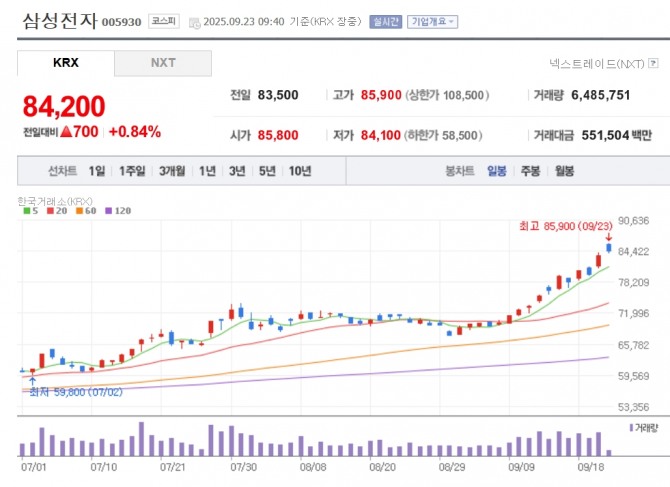
Task: Open the 기업개요 dropdown
Action: (x=432, y=21)
